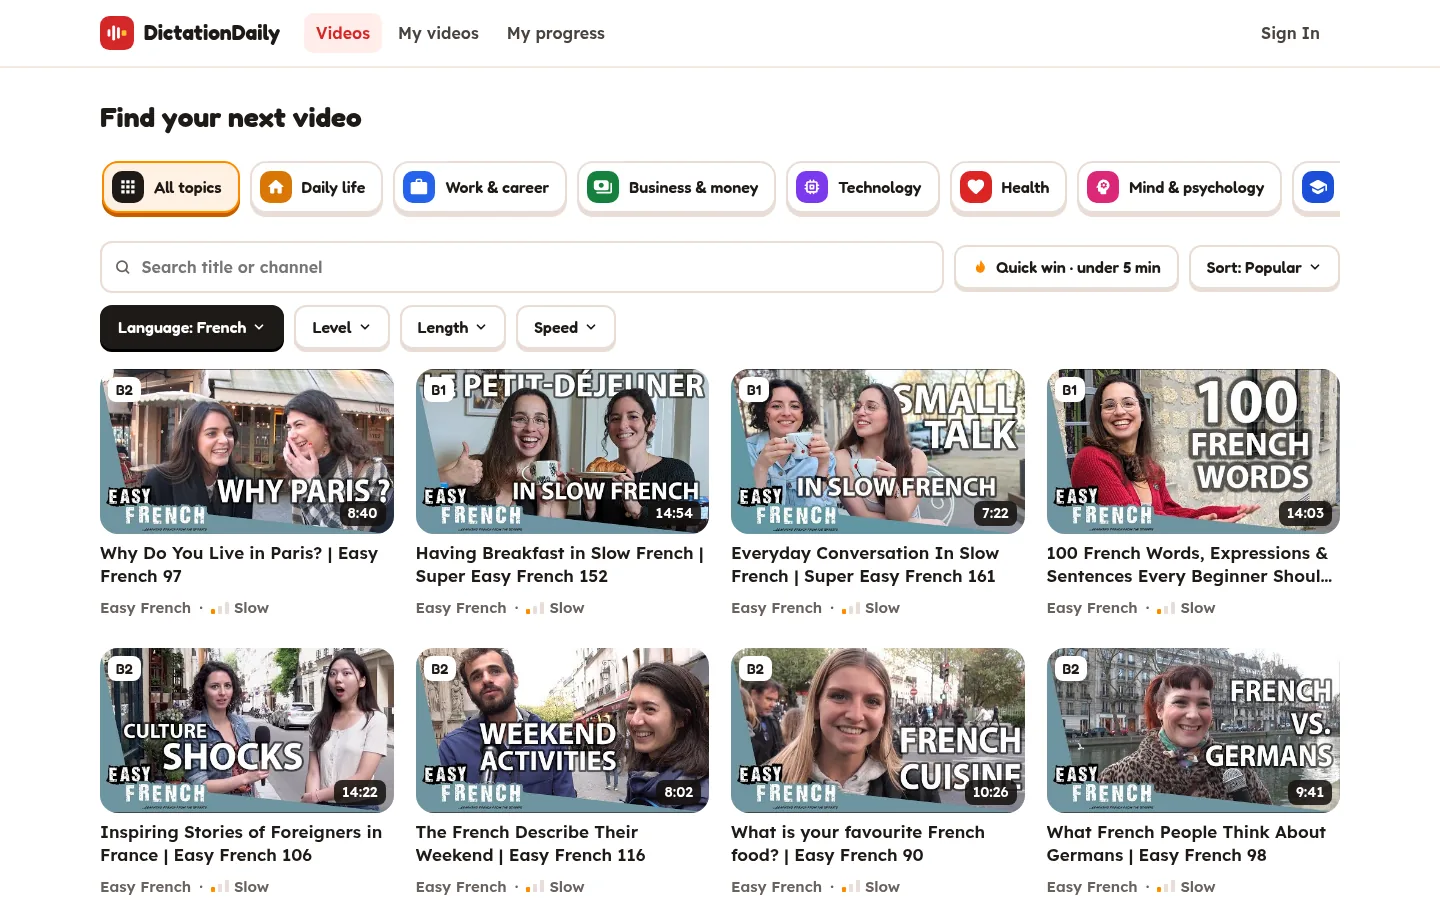The width and height of the screenshot is (1440, 900).
Task: Click the flame icon on Quick win
Action: (x=980, y=267)
